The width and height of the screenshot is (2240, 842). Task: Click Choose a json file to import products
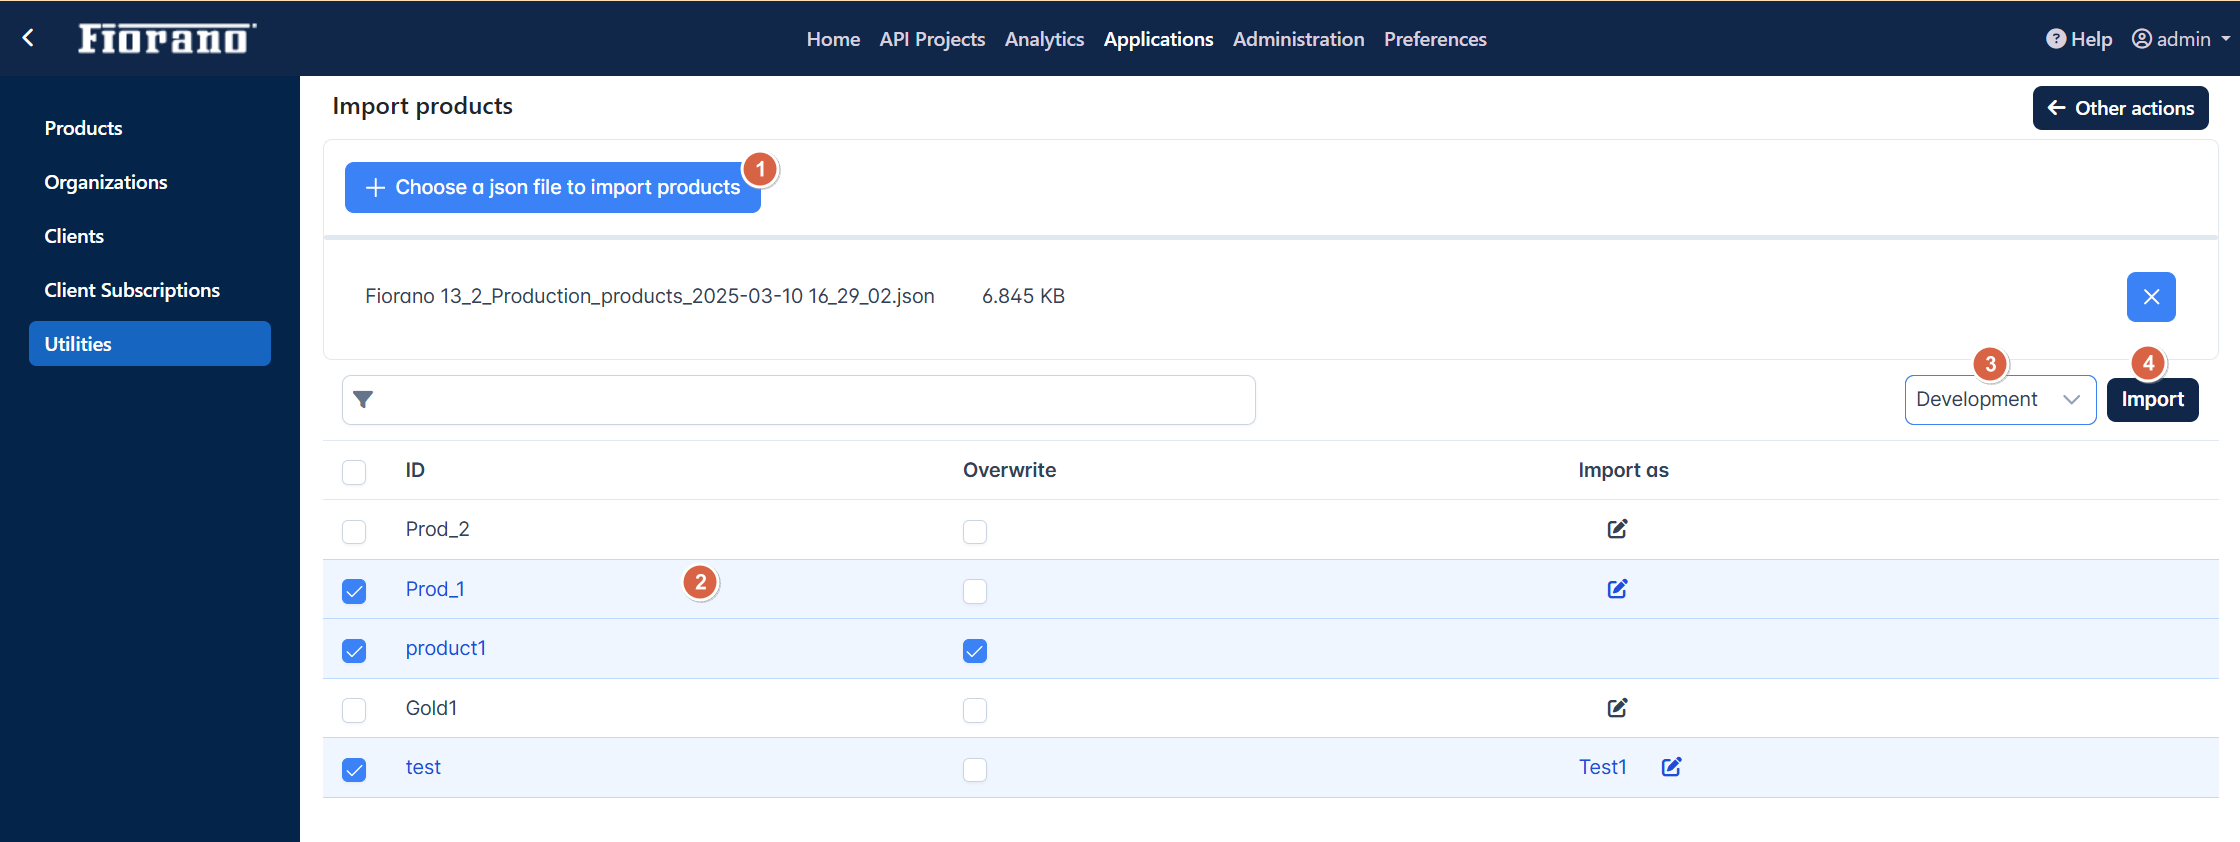click(x=553, y=187)
